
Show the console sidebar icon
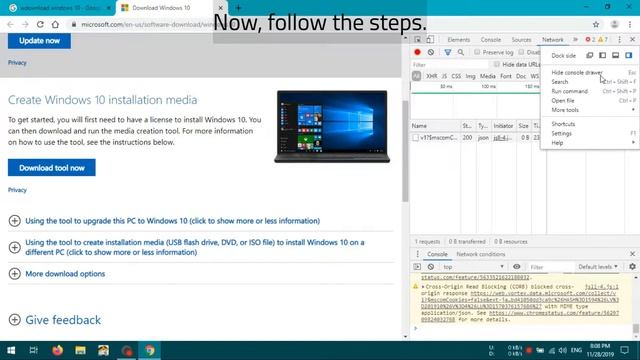coord(417,267)
